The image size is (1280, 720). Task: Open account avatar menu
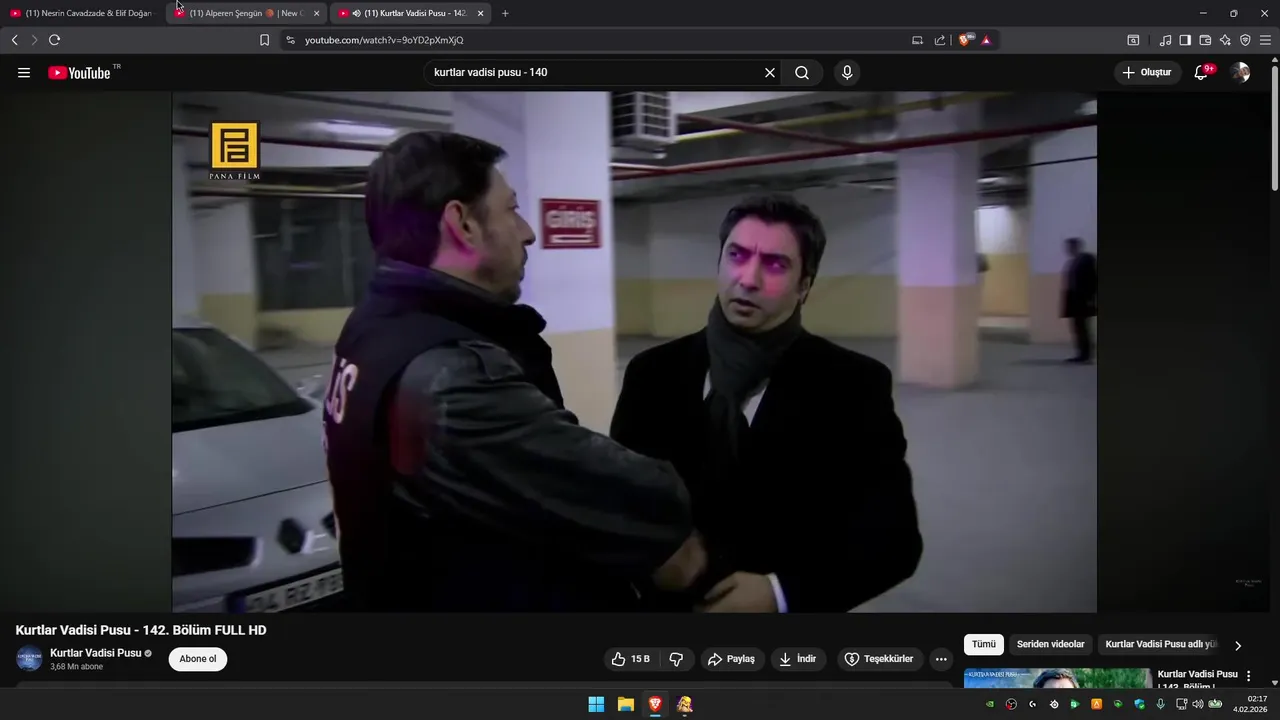1240,72
